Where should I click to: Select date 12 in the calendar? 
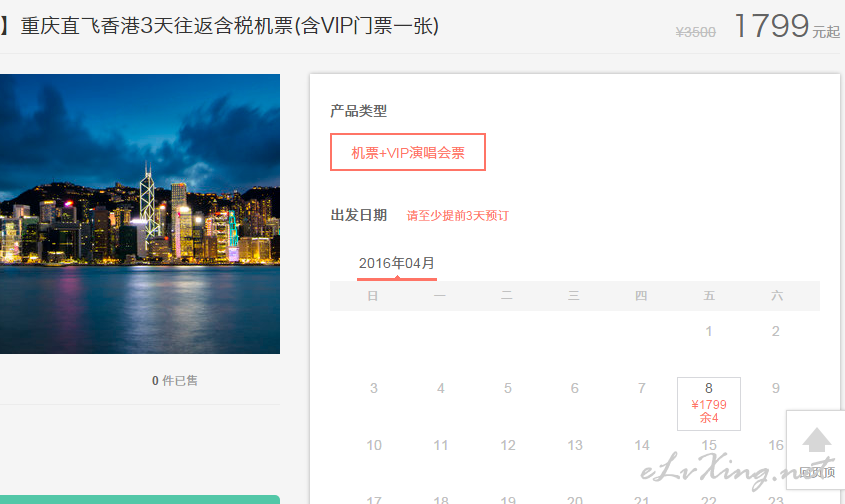[508, 445]
